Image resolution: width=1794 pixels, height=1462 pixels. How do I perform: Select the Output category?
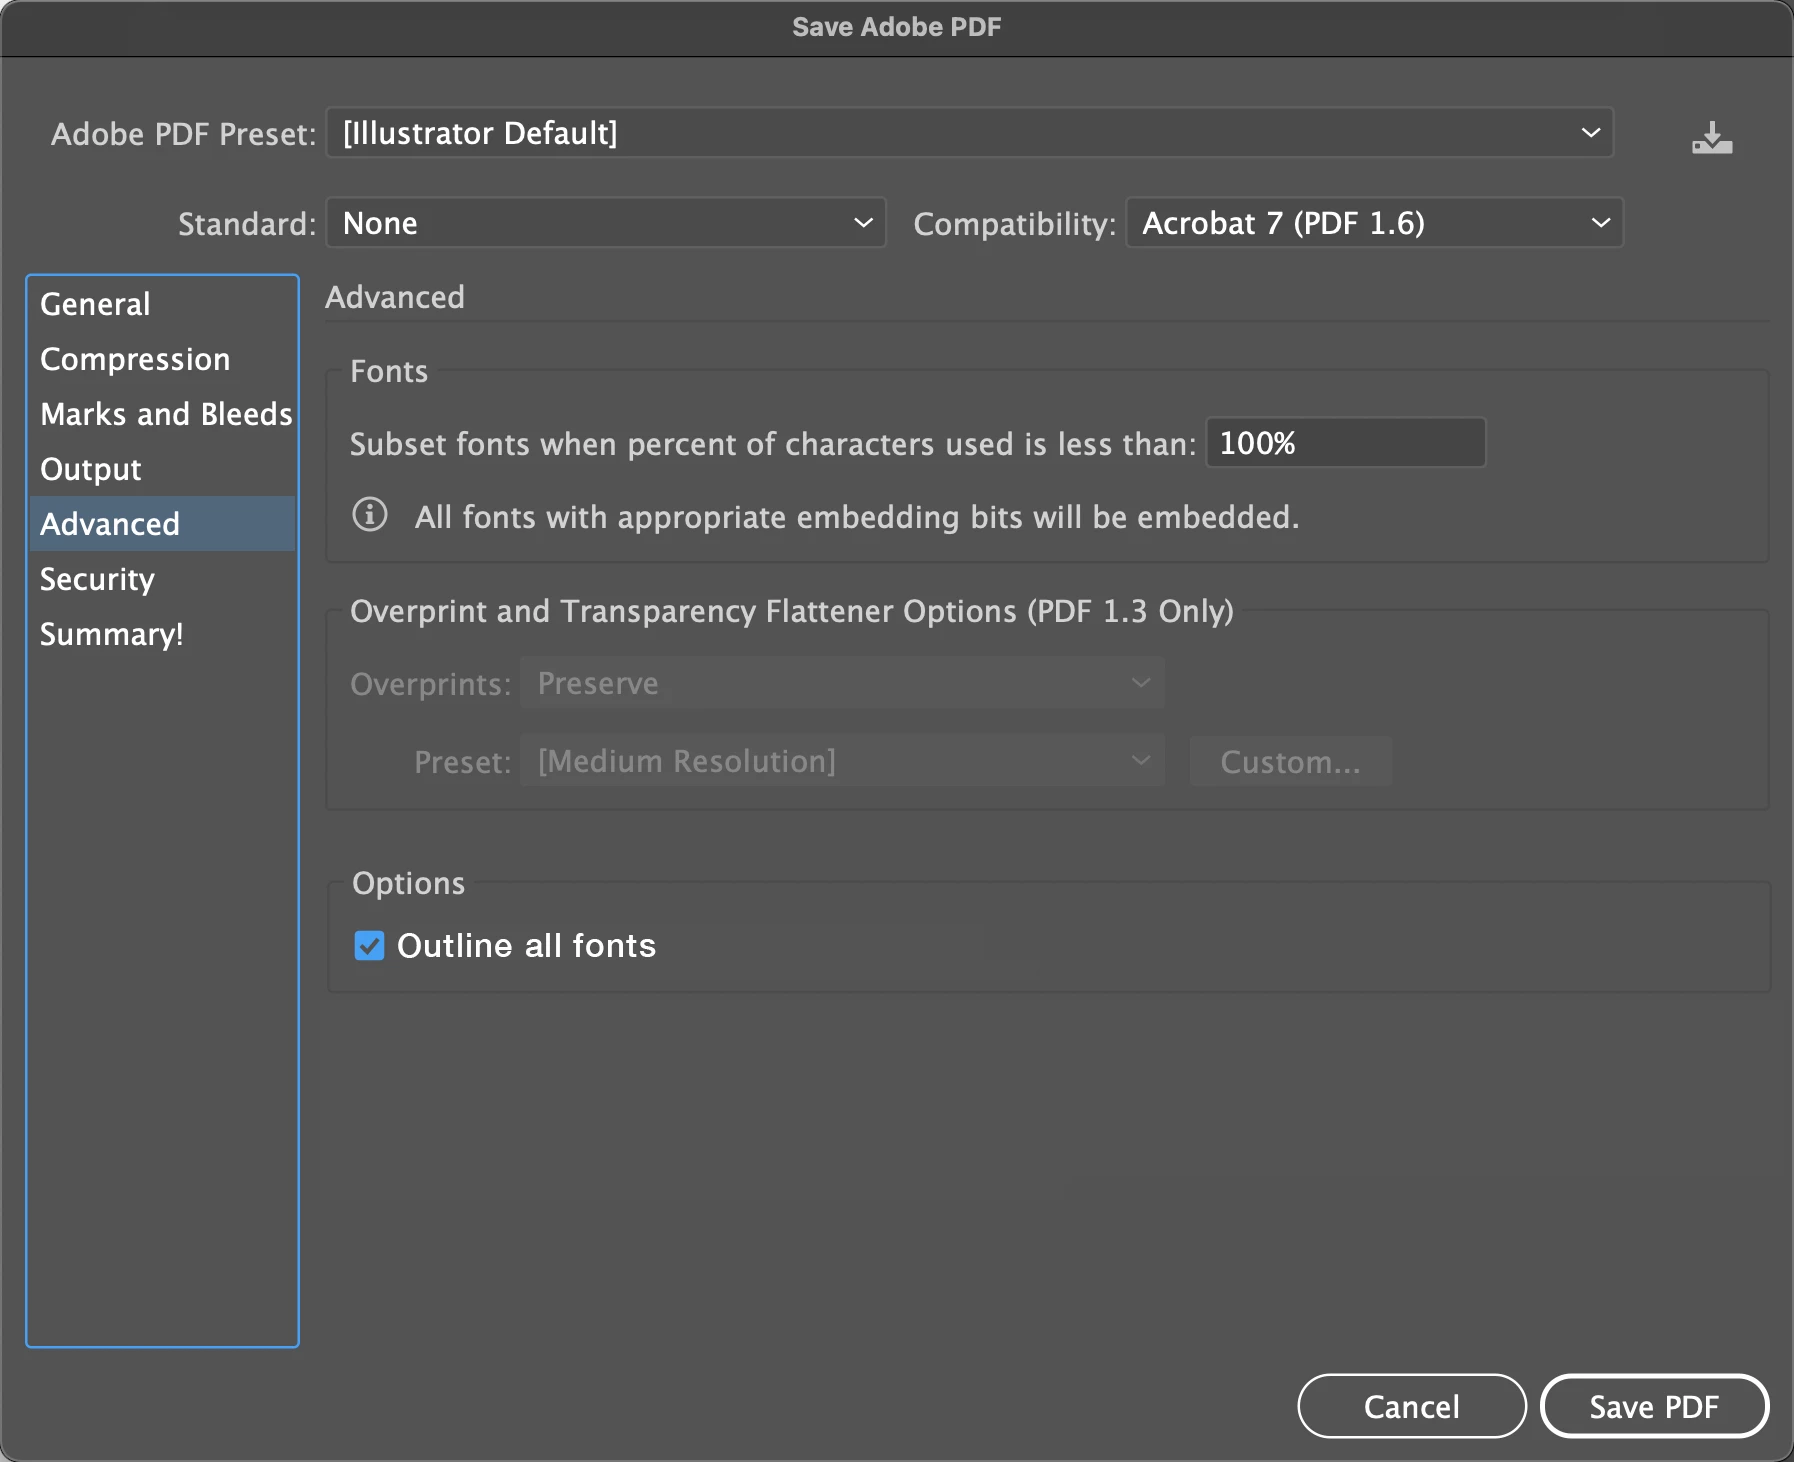tap(162, 469)
